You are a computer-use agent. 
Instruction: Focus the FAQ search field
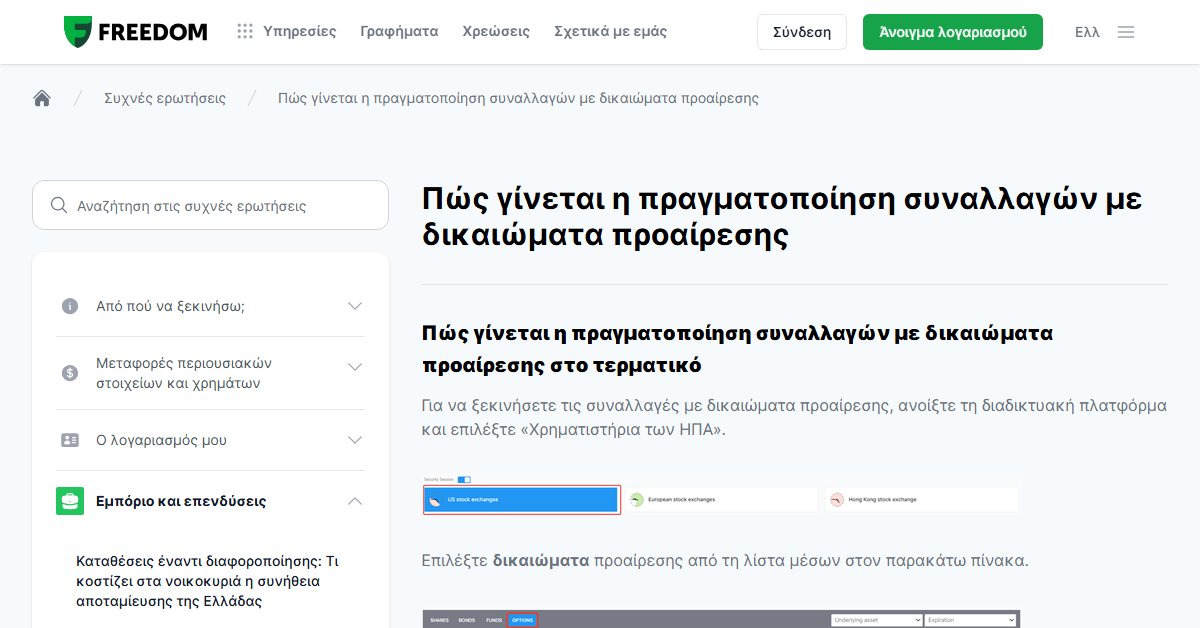[x=210, y=205]
